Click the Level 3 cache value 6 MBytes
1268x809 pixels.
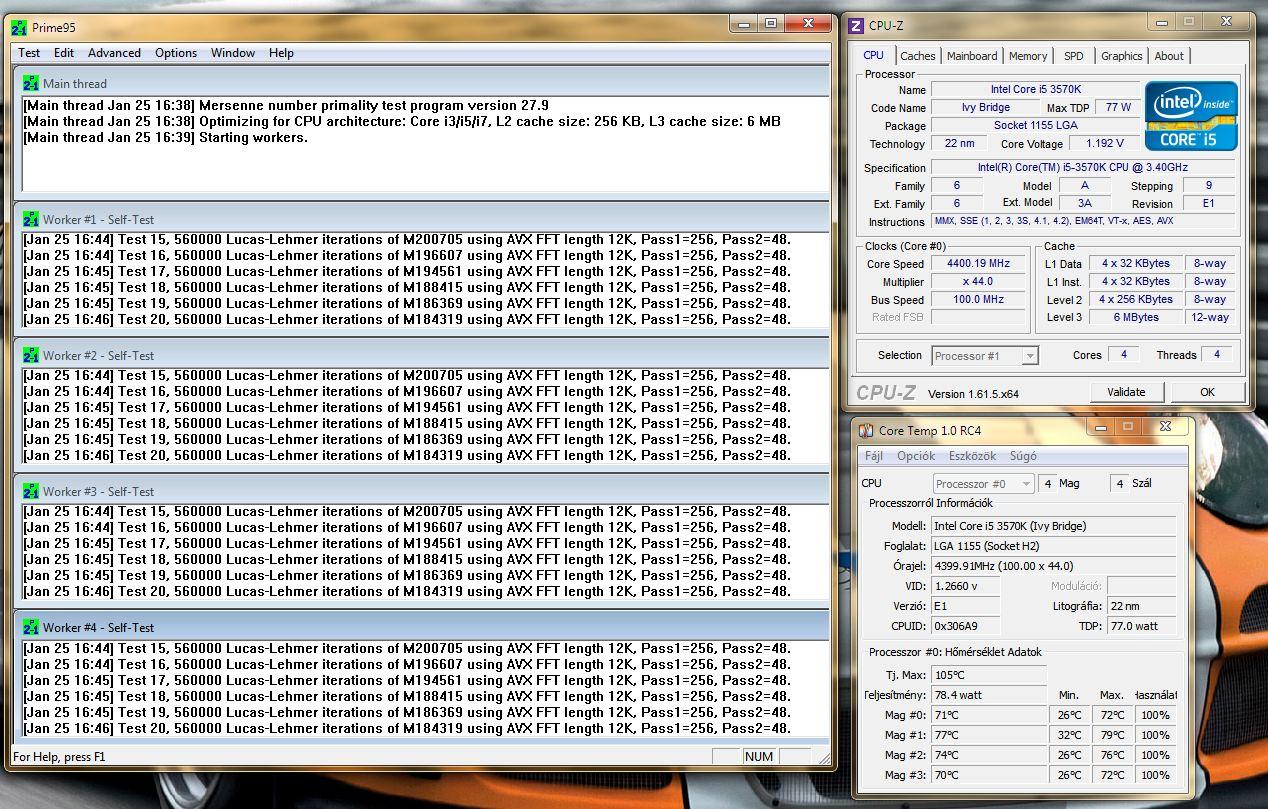tap(1135, 318)
